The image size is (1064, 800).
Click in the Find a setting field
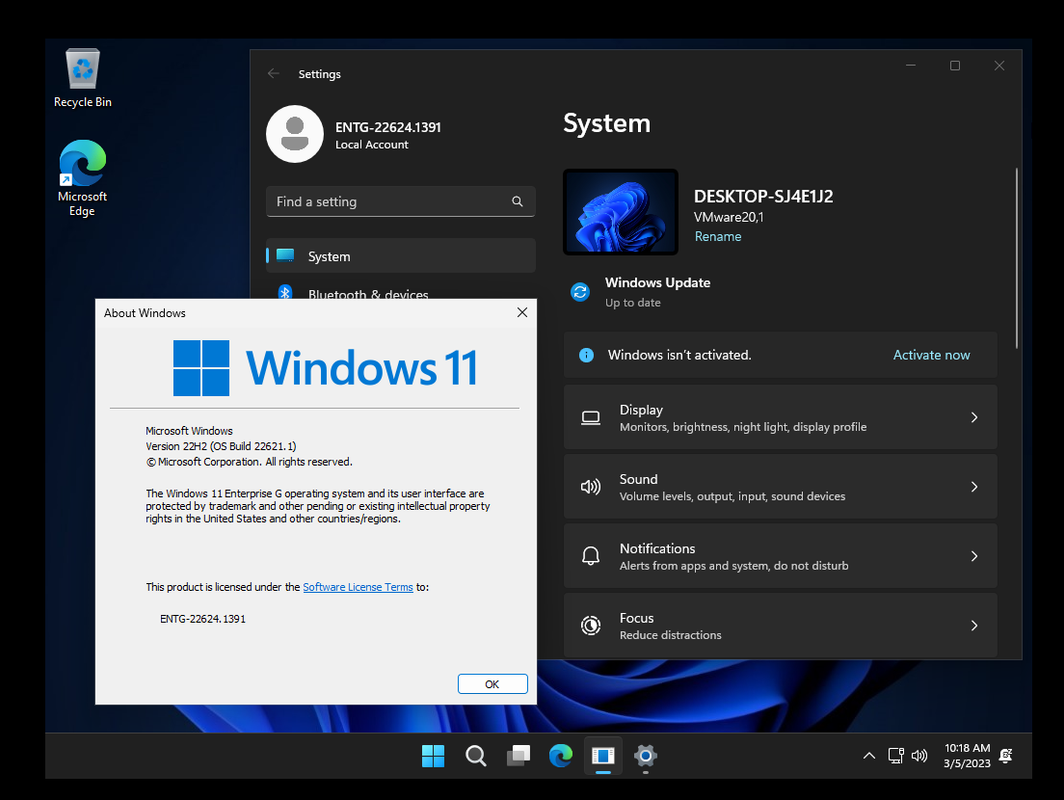tap(400, 202)
